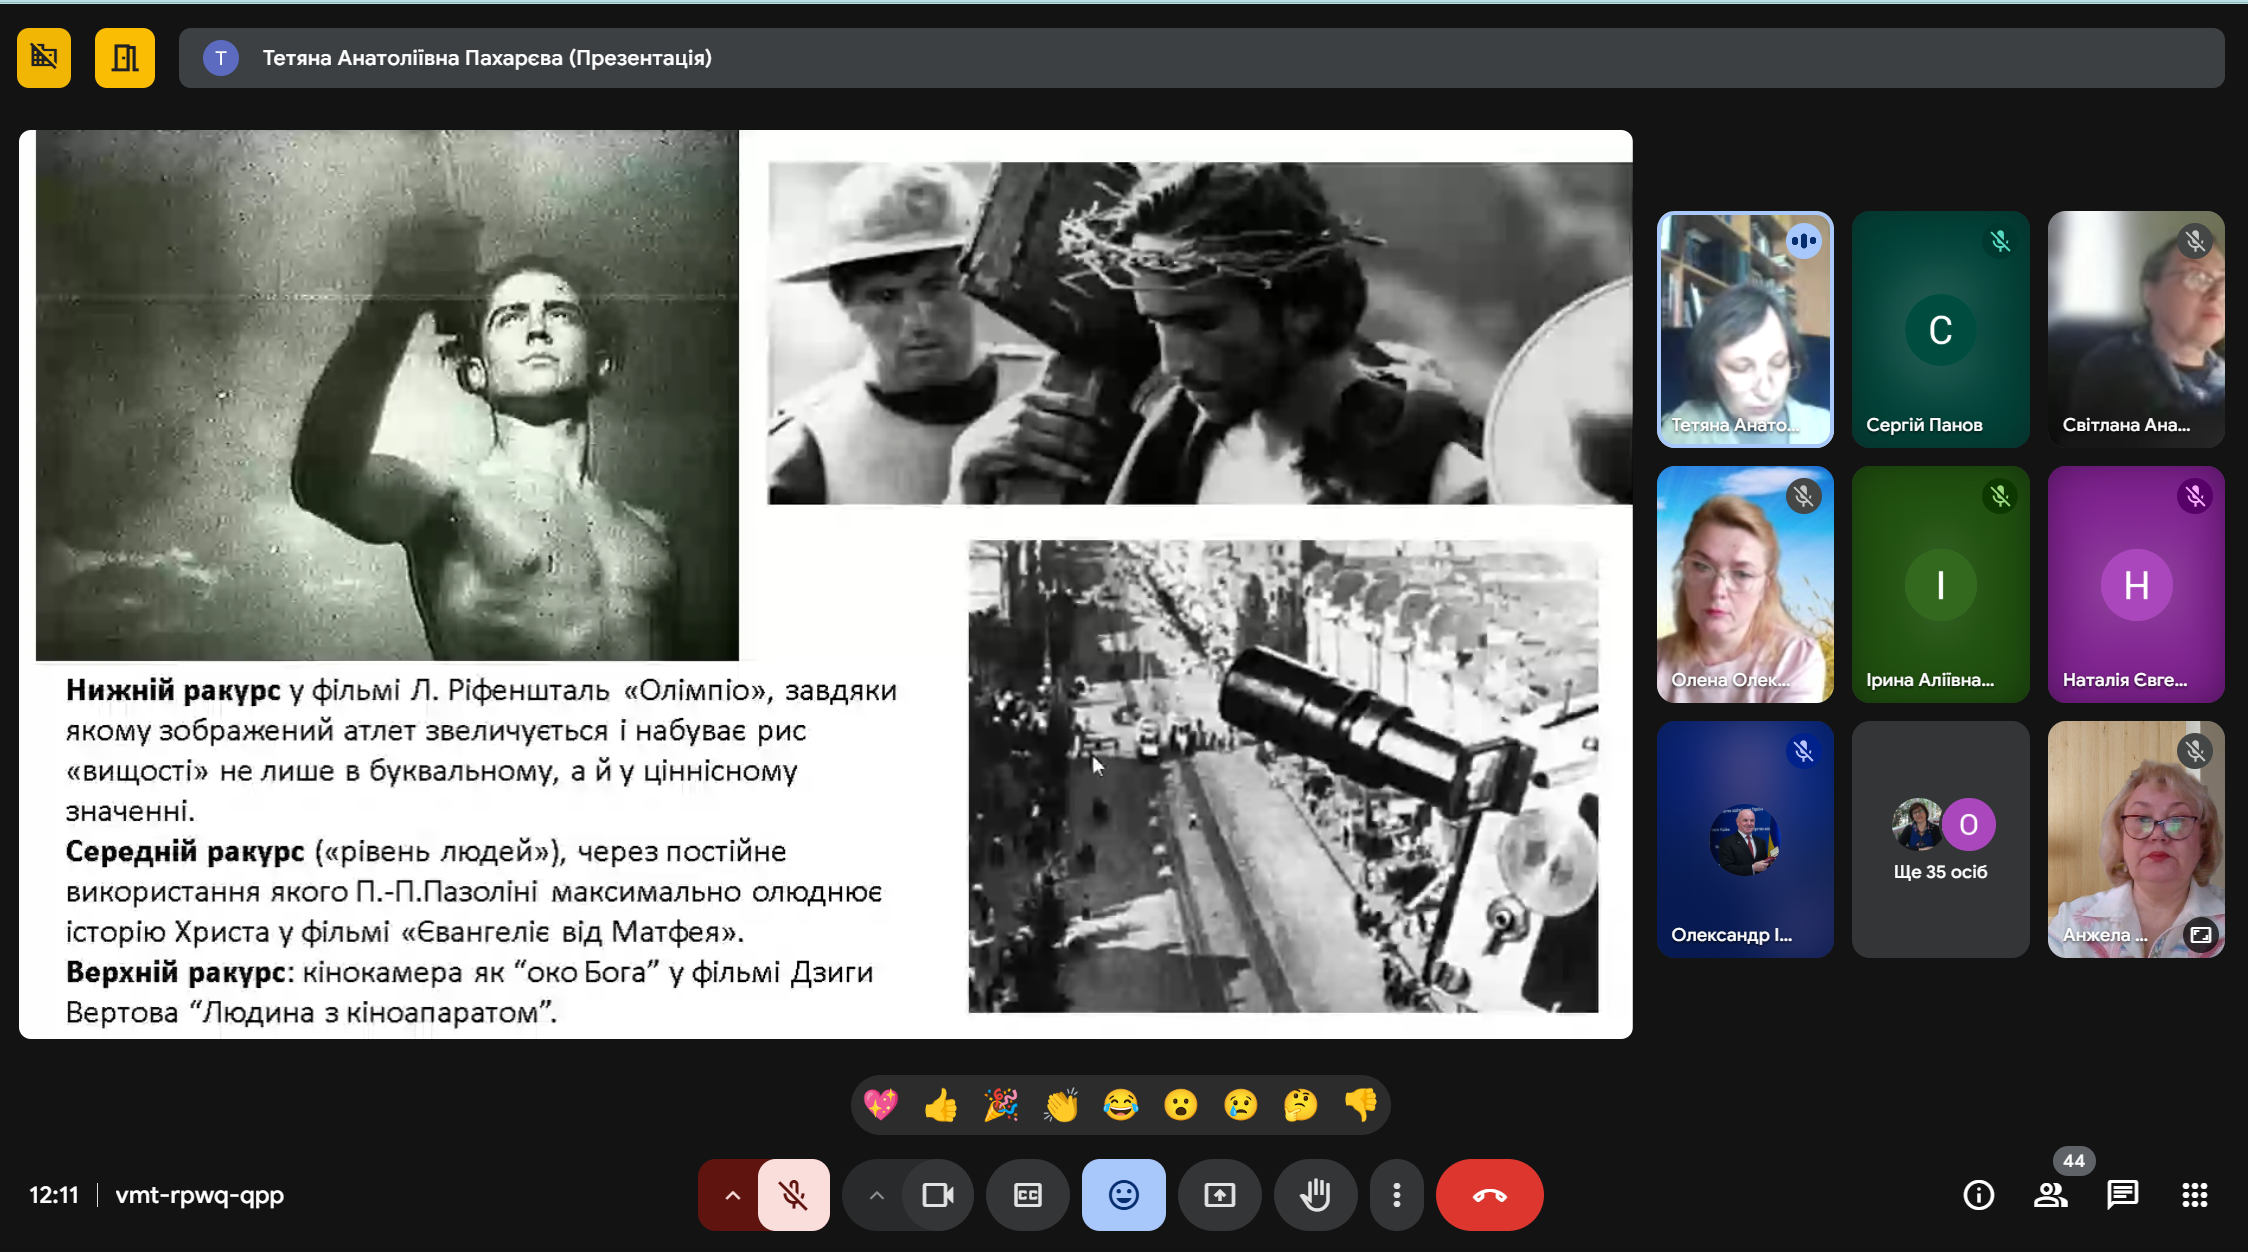Viewport: 2248px width, 1252px height.
Task: Click muted mic icon on Олександр tile
Action: coord(1804,751)
